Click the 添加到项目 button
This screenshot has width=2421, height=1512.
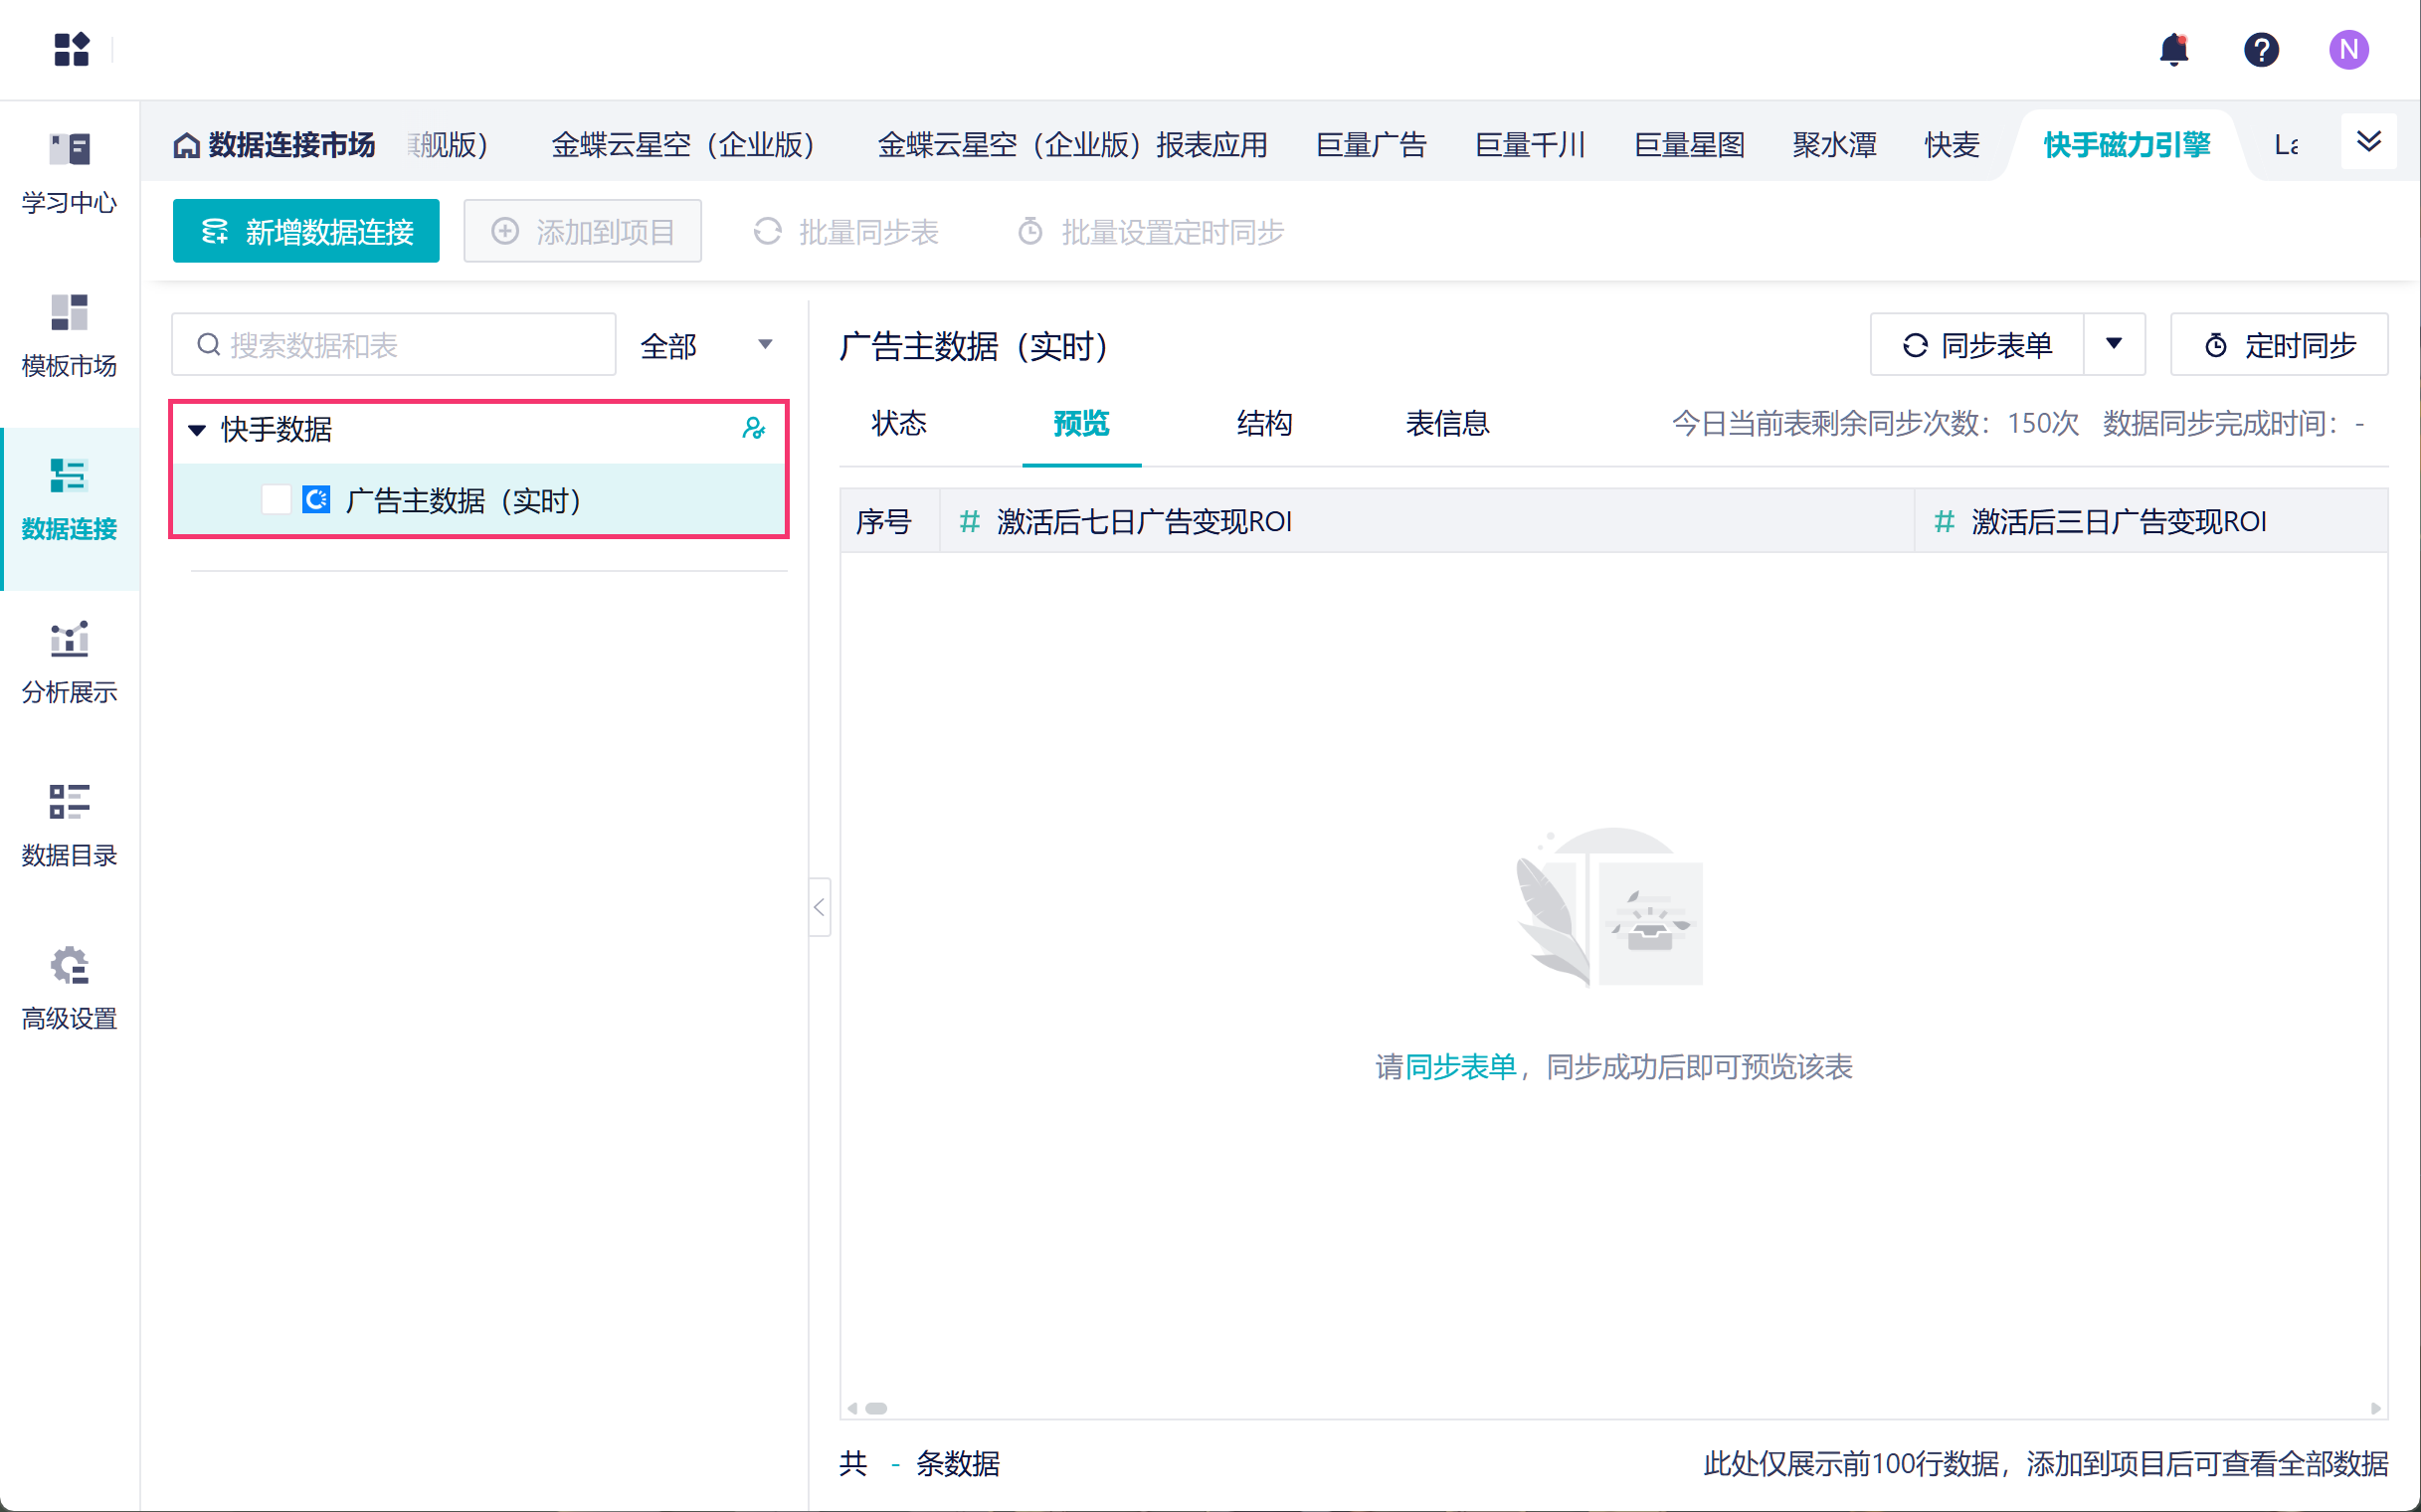(583, 231)
